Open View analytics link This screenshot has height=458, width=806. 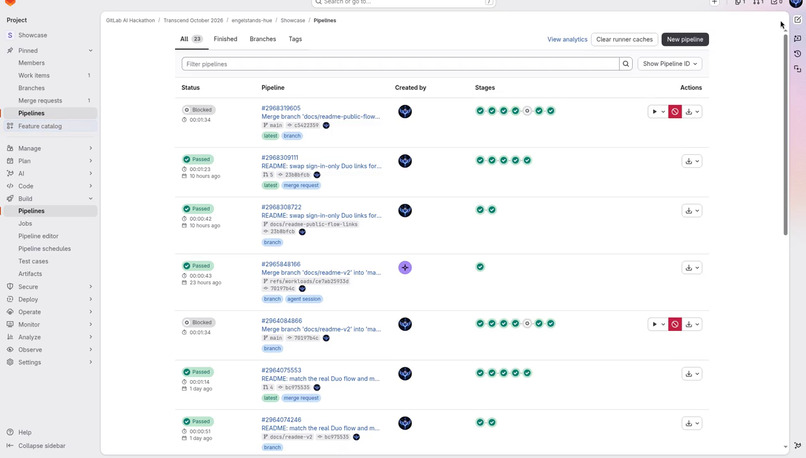[567, 40]
